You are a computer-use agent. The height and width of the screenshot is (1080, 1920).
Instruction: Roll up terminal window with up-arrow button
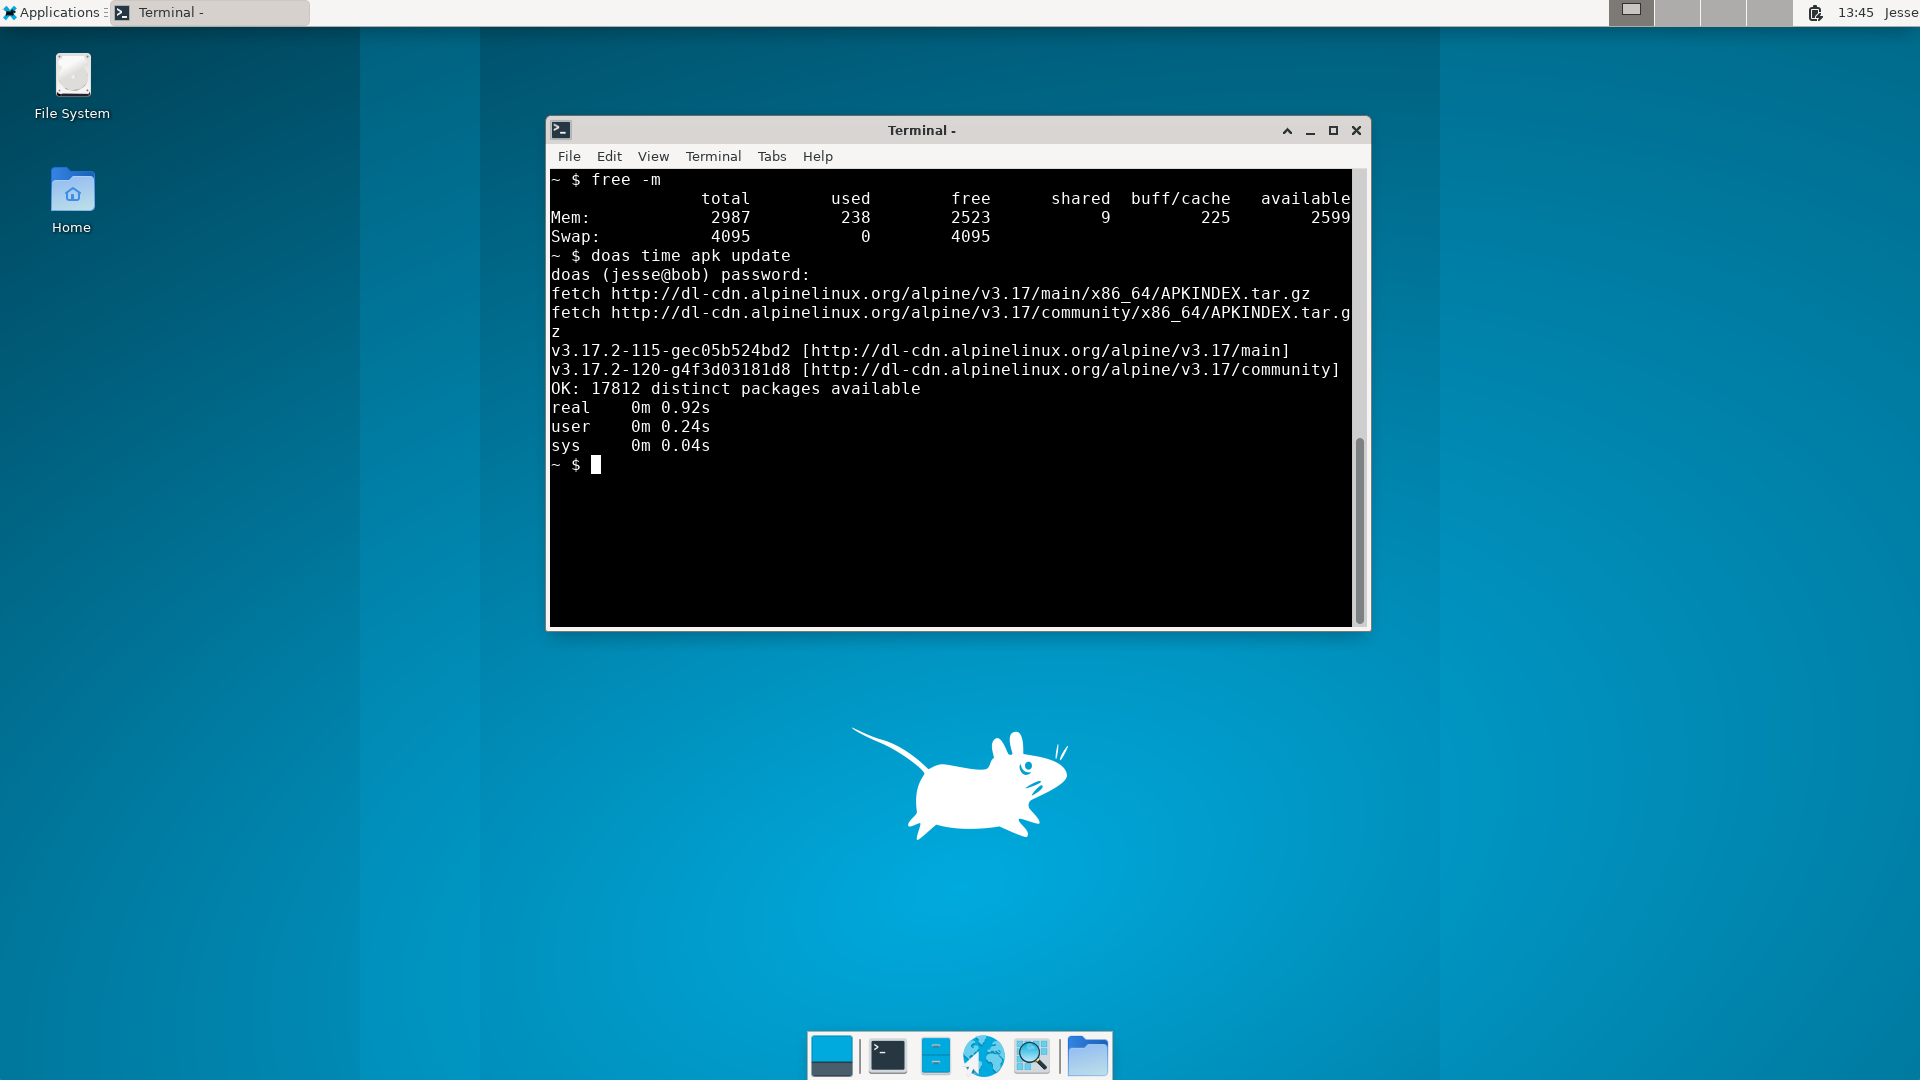click(1287, 131)
